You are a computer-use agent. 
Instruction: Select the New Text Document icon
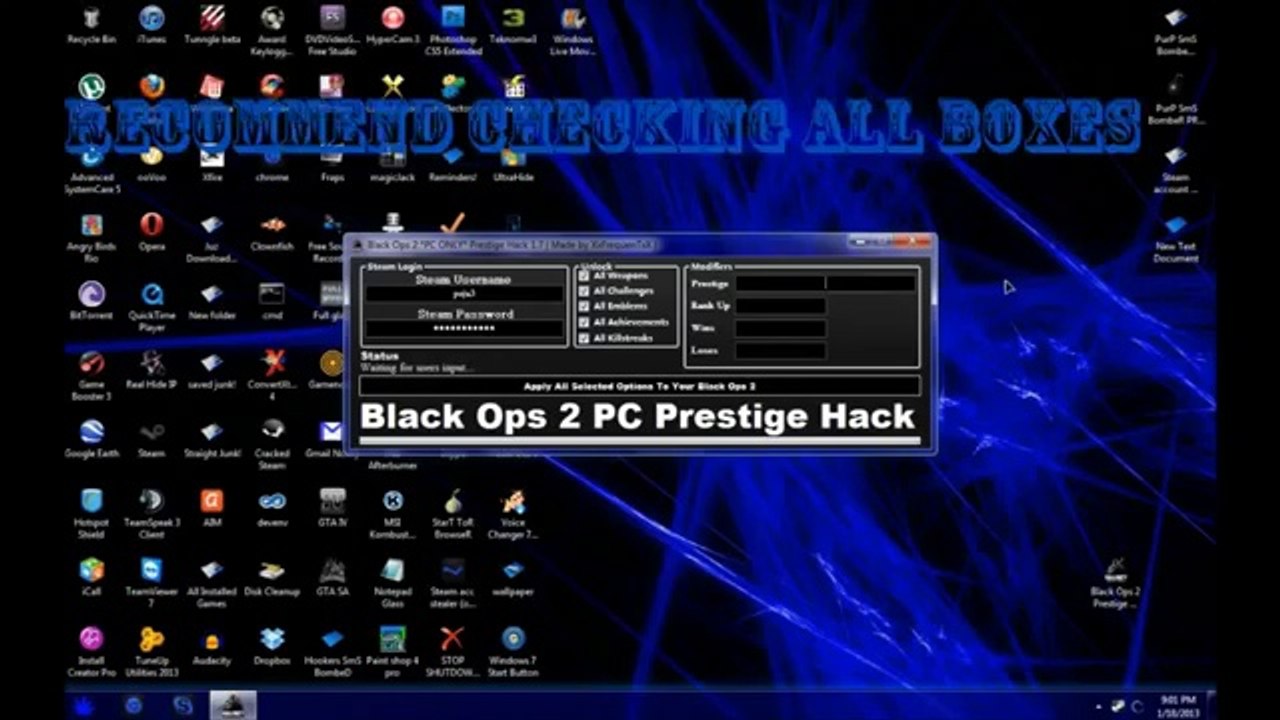[1176, 237]
